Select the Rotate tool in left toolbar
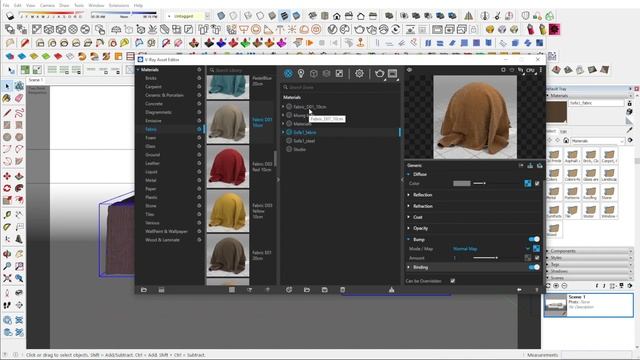Screen dimensions: 640x360 [x=7, y=188]
